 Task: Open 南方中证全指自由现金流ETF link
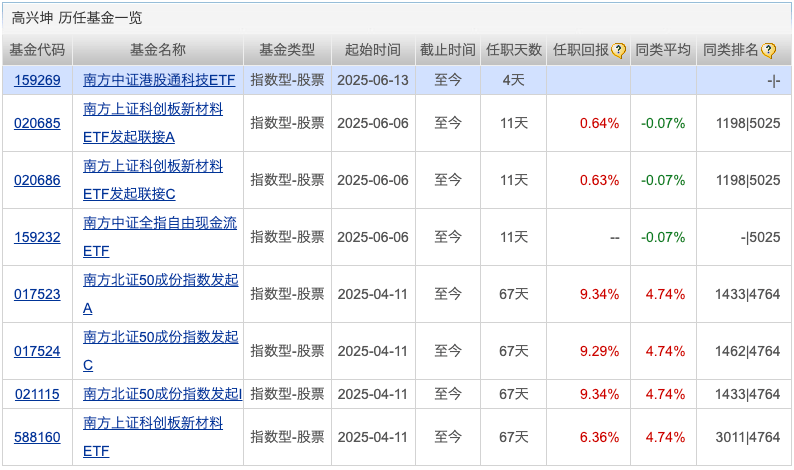click(x=160, y=237)
